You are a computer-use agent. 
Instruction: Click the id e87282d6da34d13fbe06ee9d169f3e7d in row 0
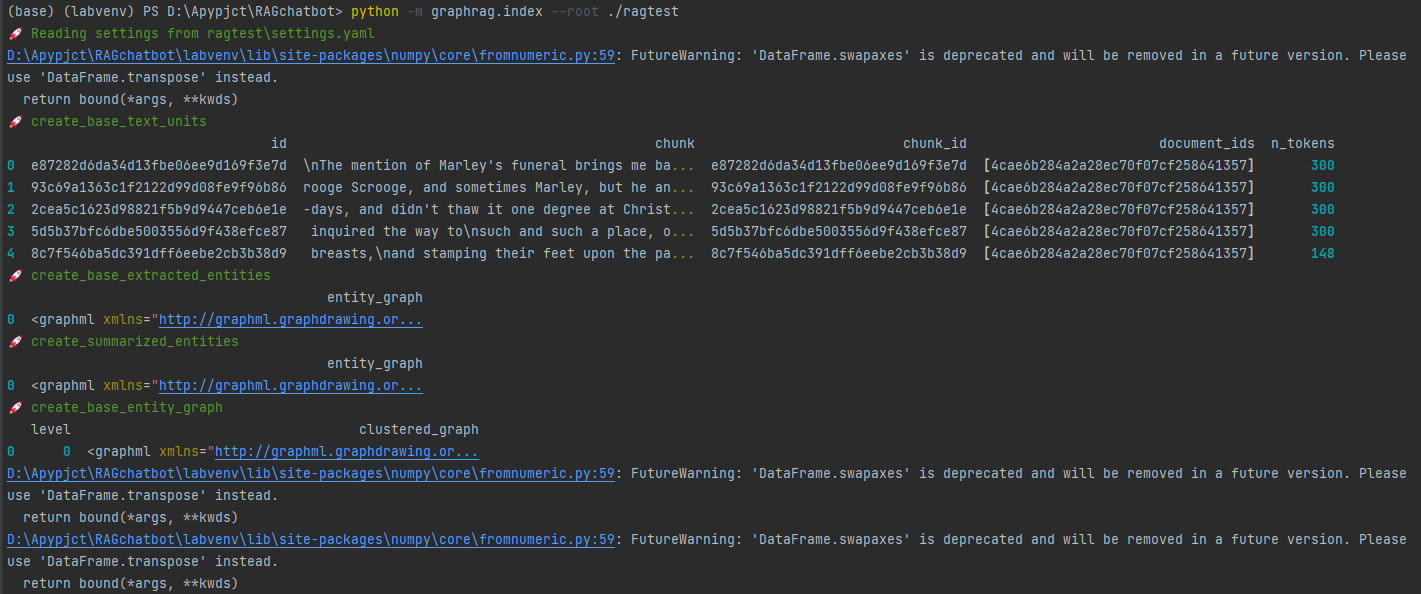[159, 166]
